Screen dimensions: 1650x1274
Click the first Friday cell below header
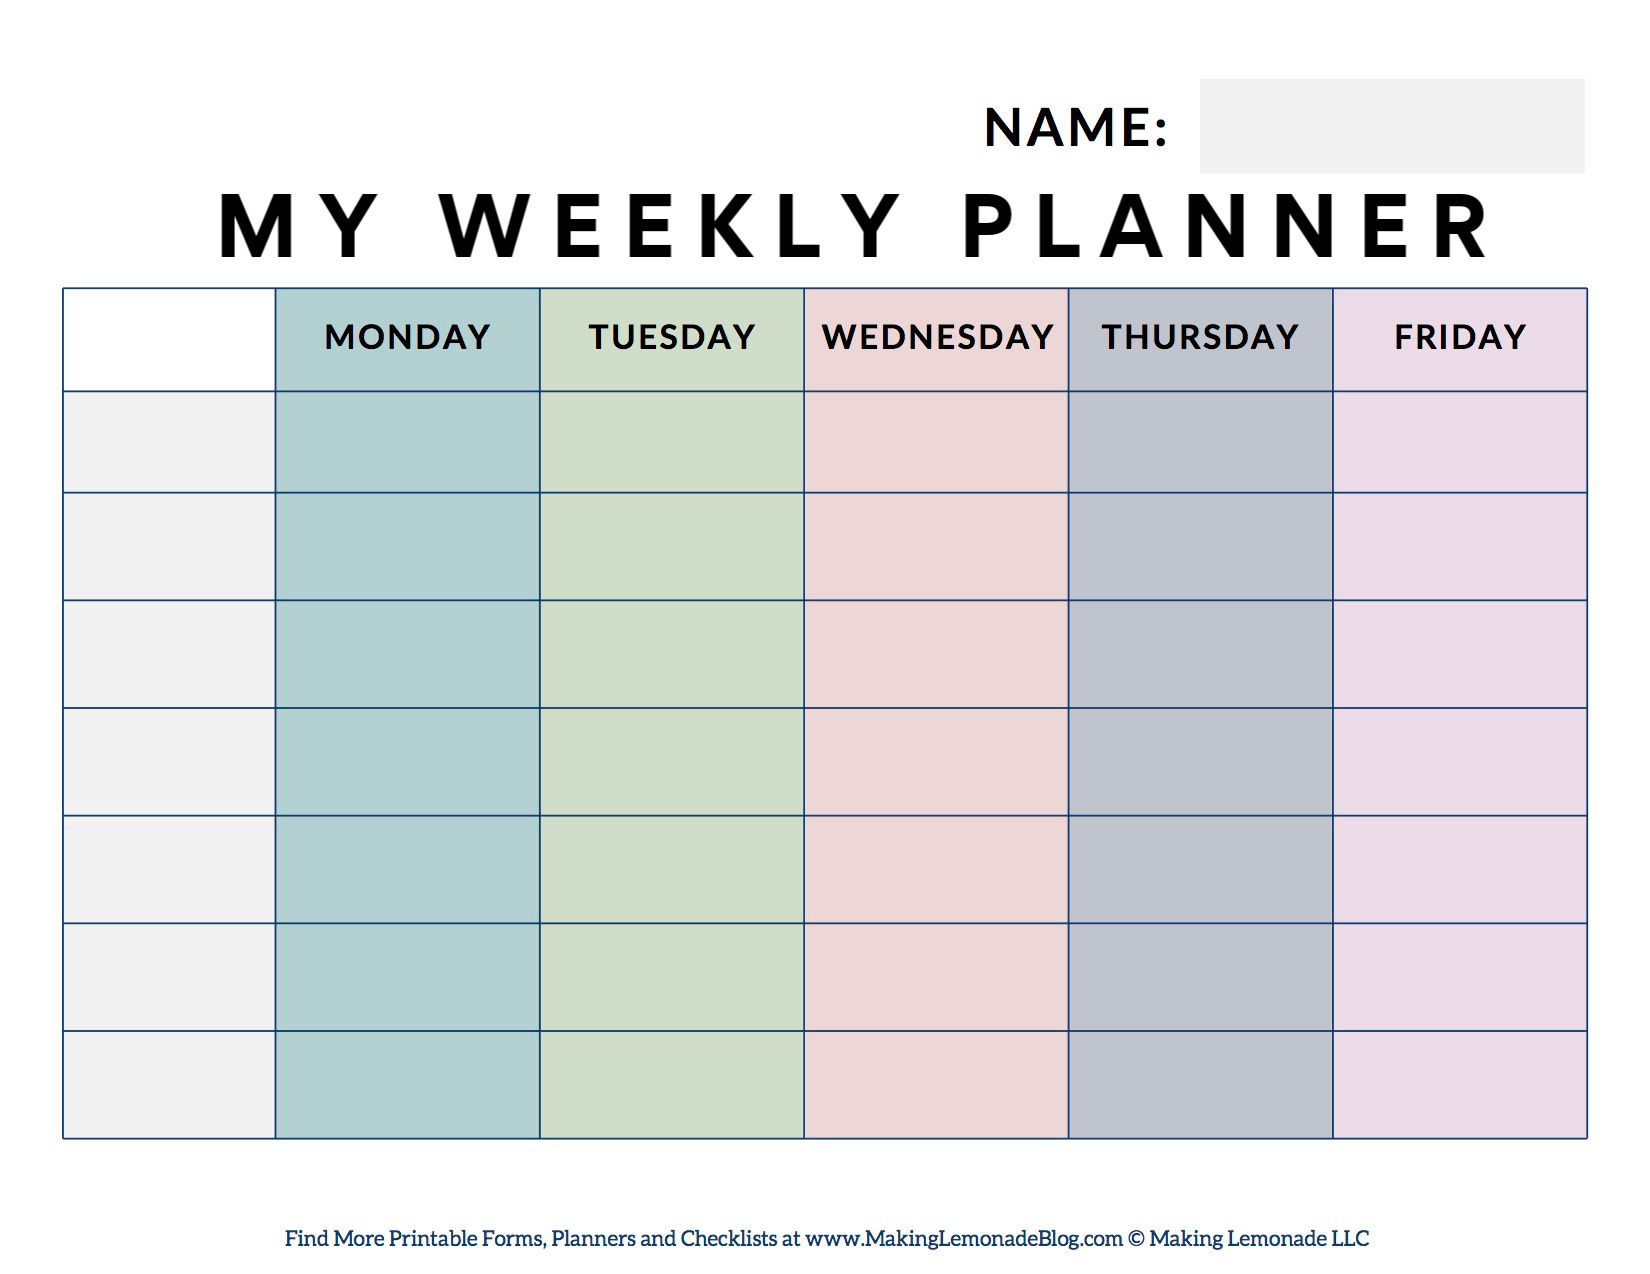[x=1460, y=442]
